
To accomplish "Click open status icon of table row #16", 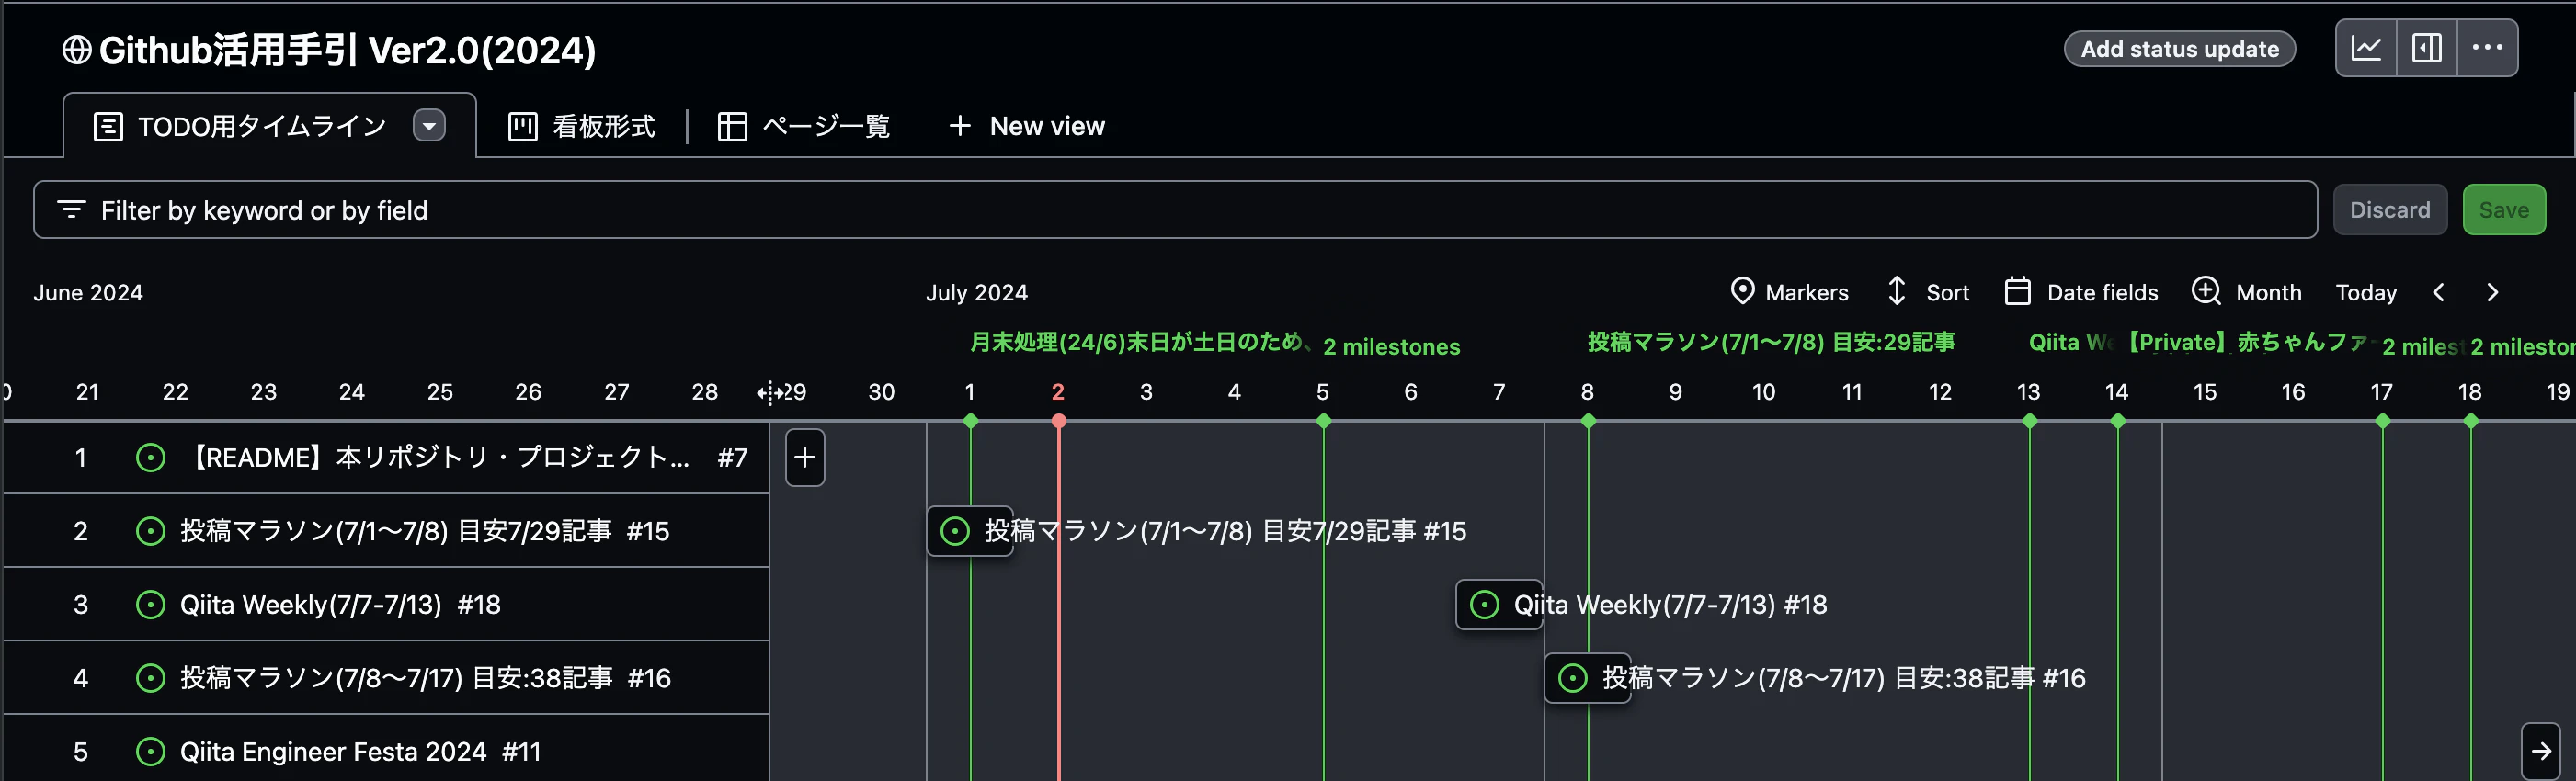I will [x=150, y=678].
